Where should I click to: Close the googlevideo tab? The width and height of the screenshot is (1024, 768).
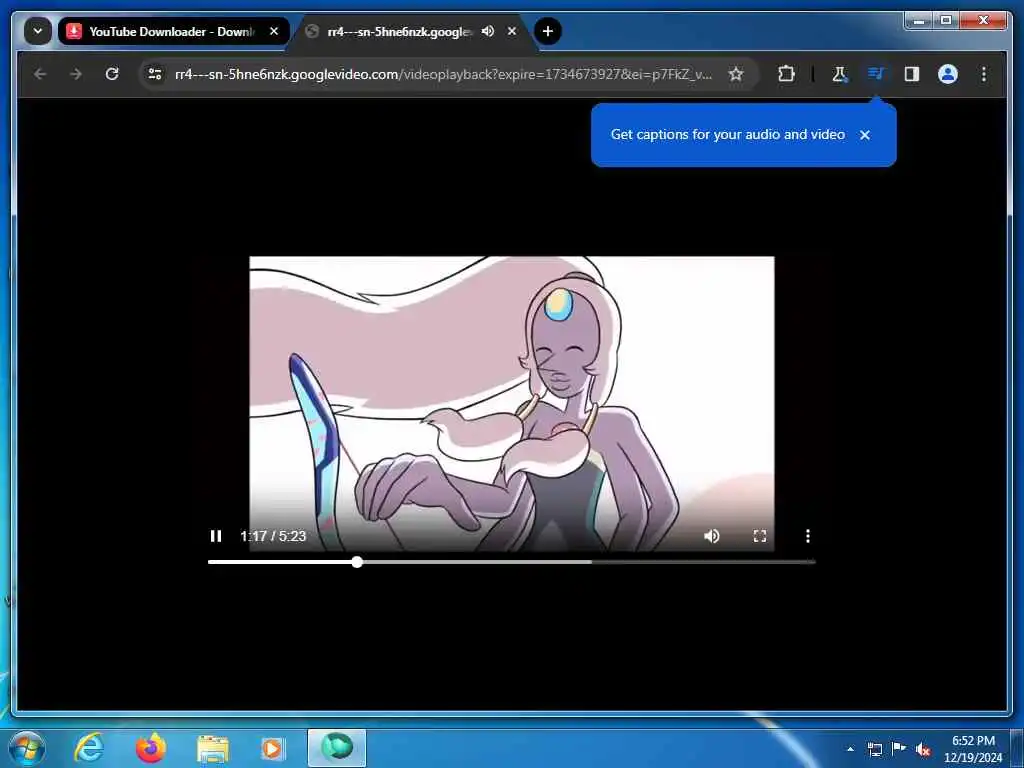click(x=512, y=31)
